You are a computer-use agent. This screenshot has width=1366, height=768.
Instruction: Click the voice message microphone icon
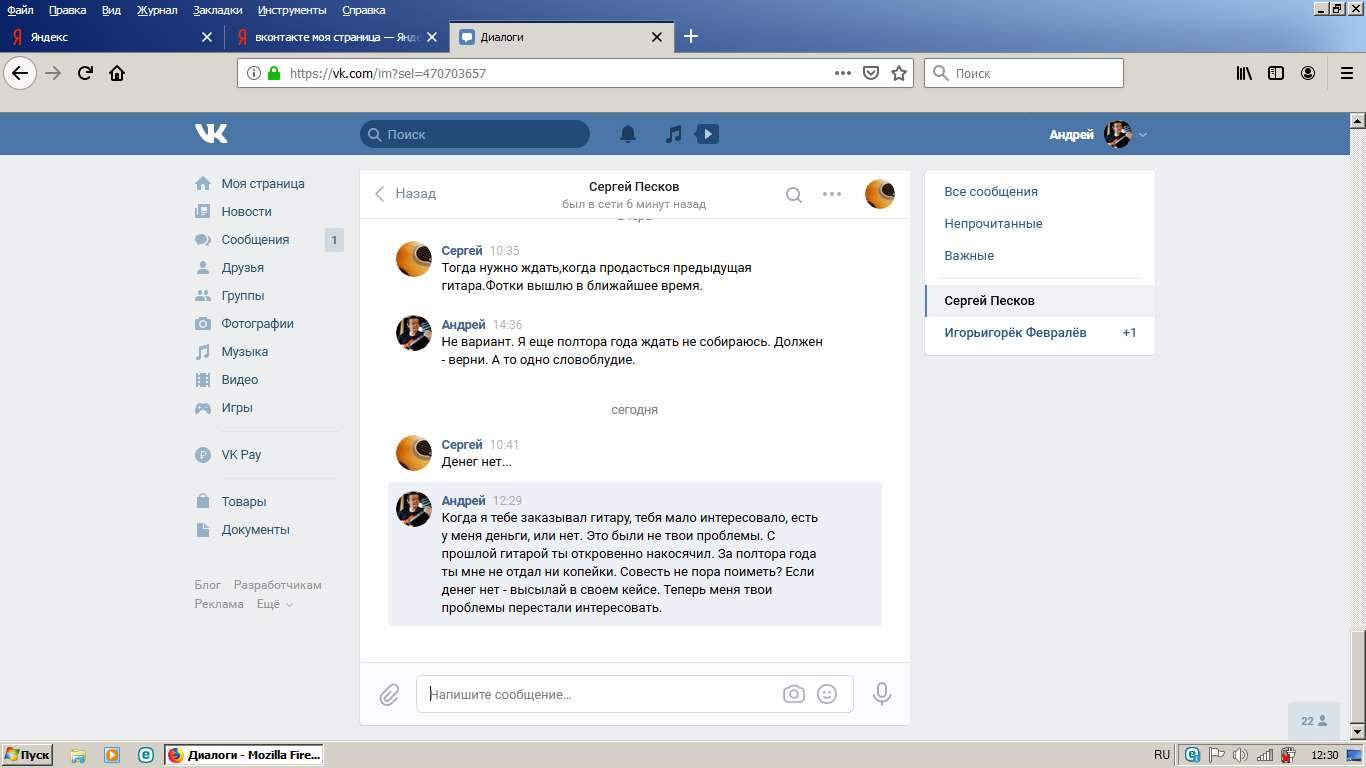(881, 694)
